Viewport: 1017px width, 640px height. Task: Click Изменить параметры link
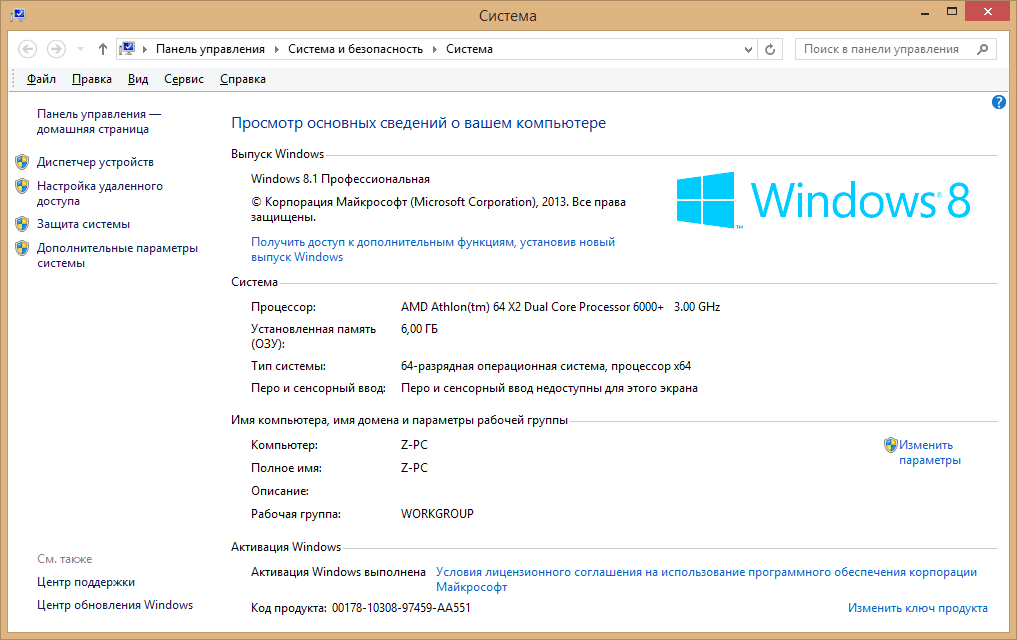click(x=929, y=453)
